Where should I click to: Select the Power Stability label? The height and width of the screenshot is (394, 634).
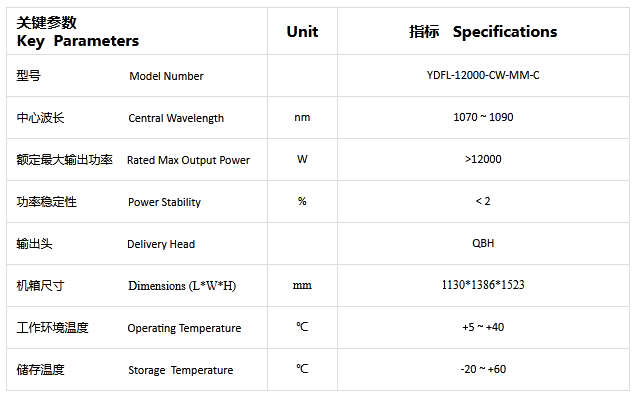point(164,202)
